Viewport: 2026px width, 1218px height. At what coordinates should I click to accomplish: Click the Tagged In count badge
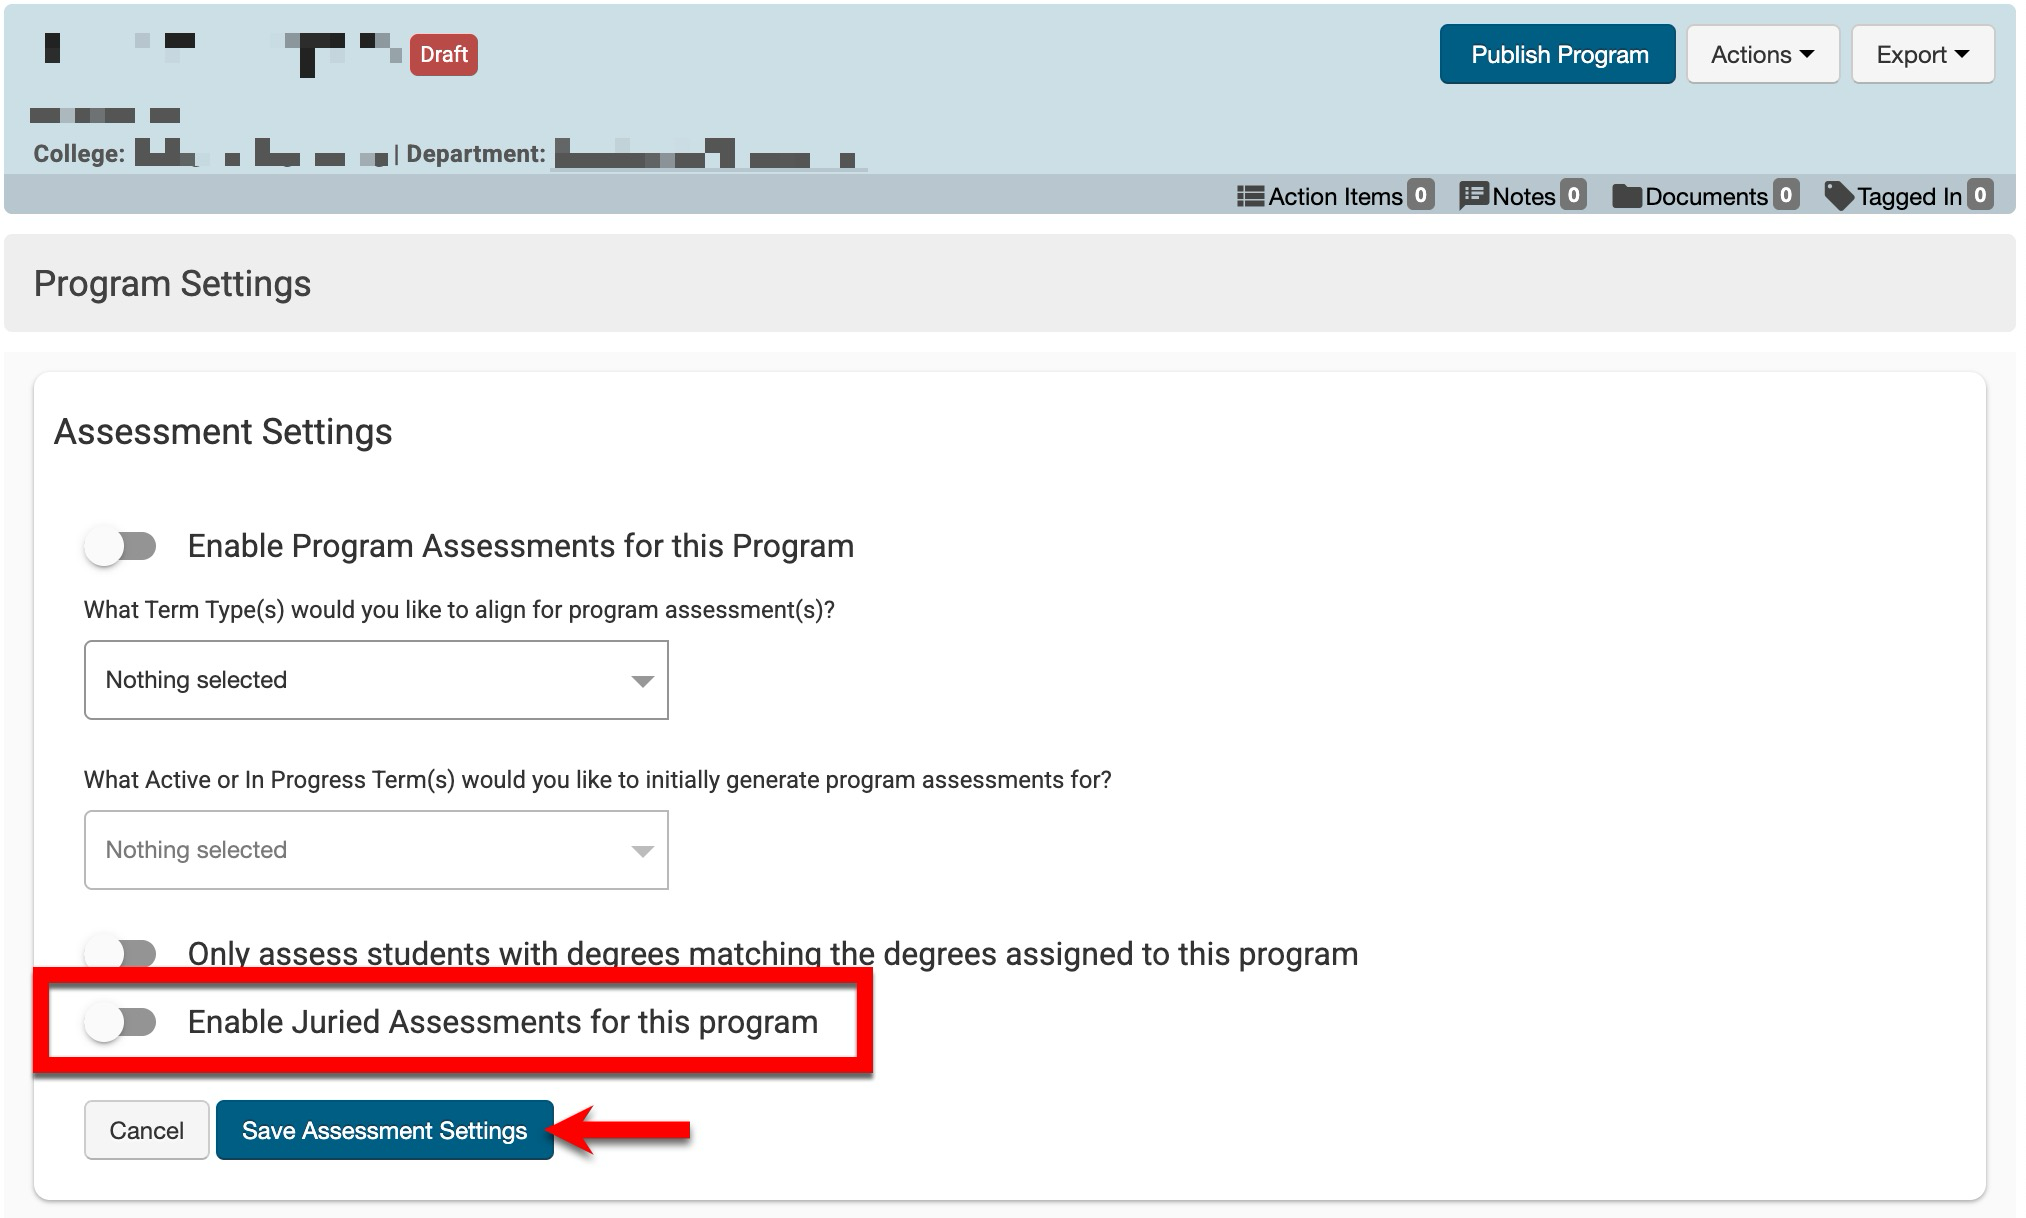(1980, 195)
